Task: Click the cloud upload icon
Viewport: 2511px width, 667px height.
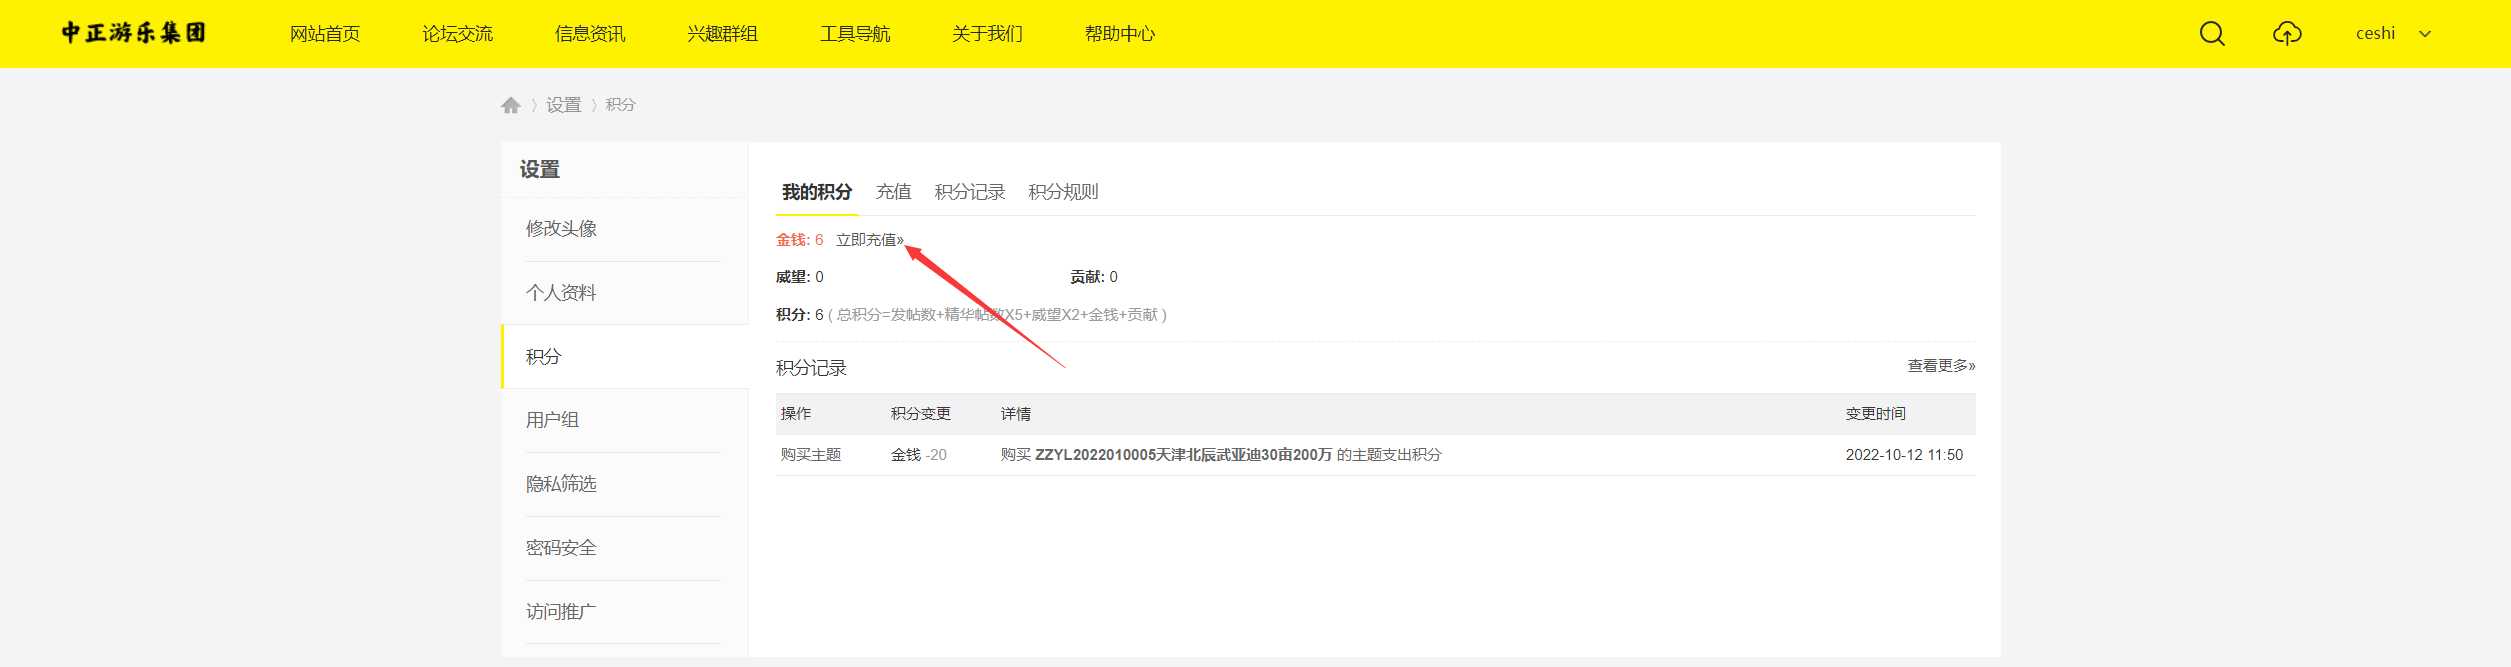Action: (x=2287, y=34)
